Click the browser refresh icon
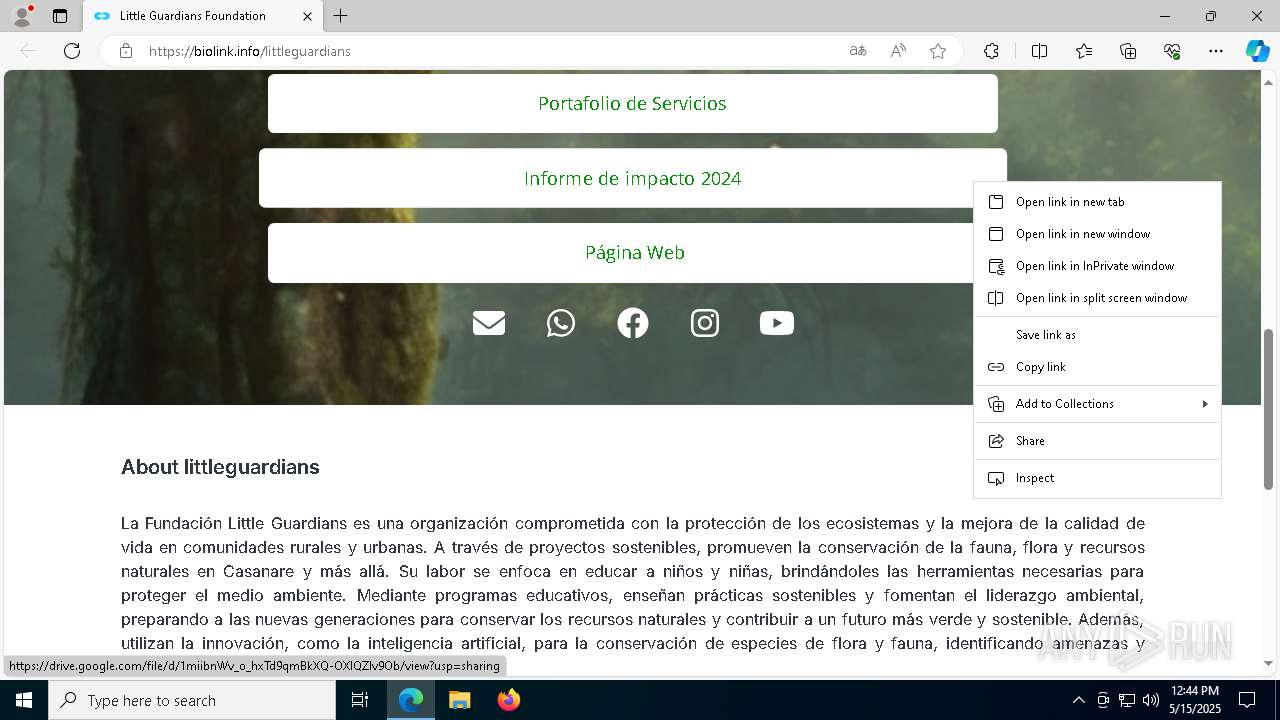 pyautogui.click(x=72, y=51)
